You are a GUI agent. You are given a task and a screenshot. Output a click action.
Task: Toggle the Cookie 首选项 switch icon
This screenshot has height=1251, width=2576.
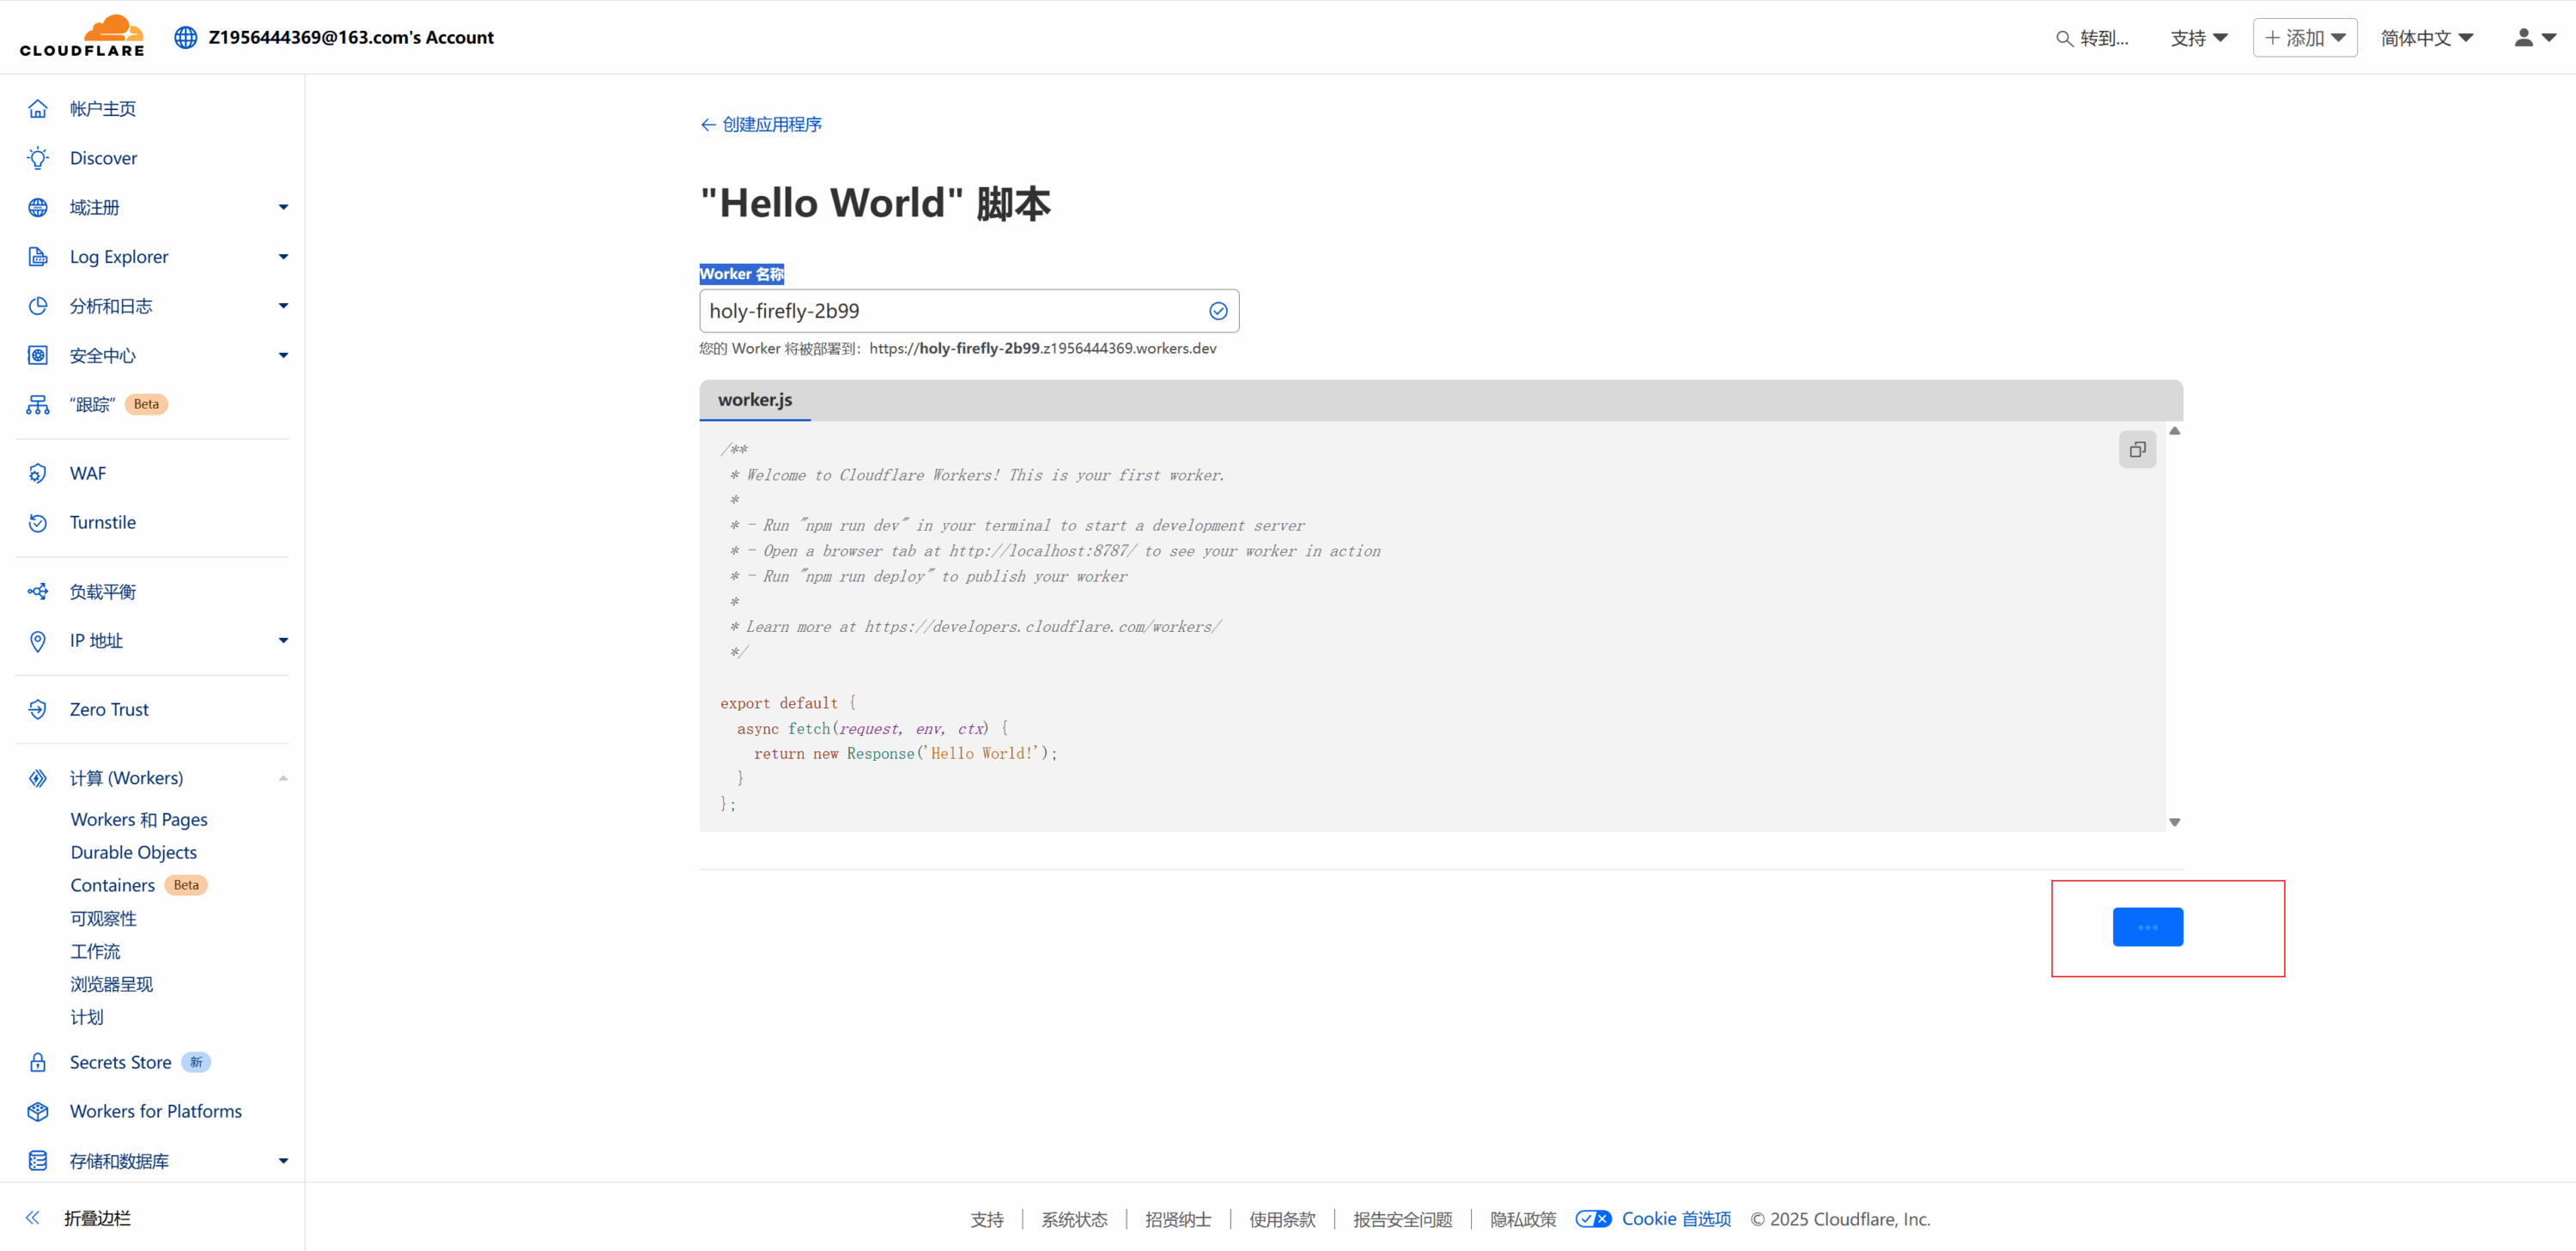1593,1219
